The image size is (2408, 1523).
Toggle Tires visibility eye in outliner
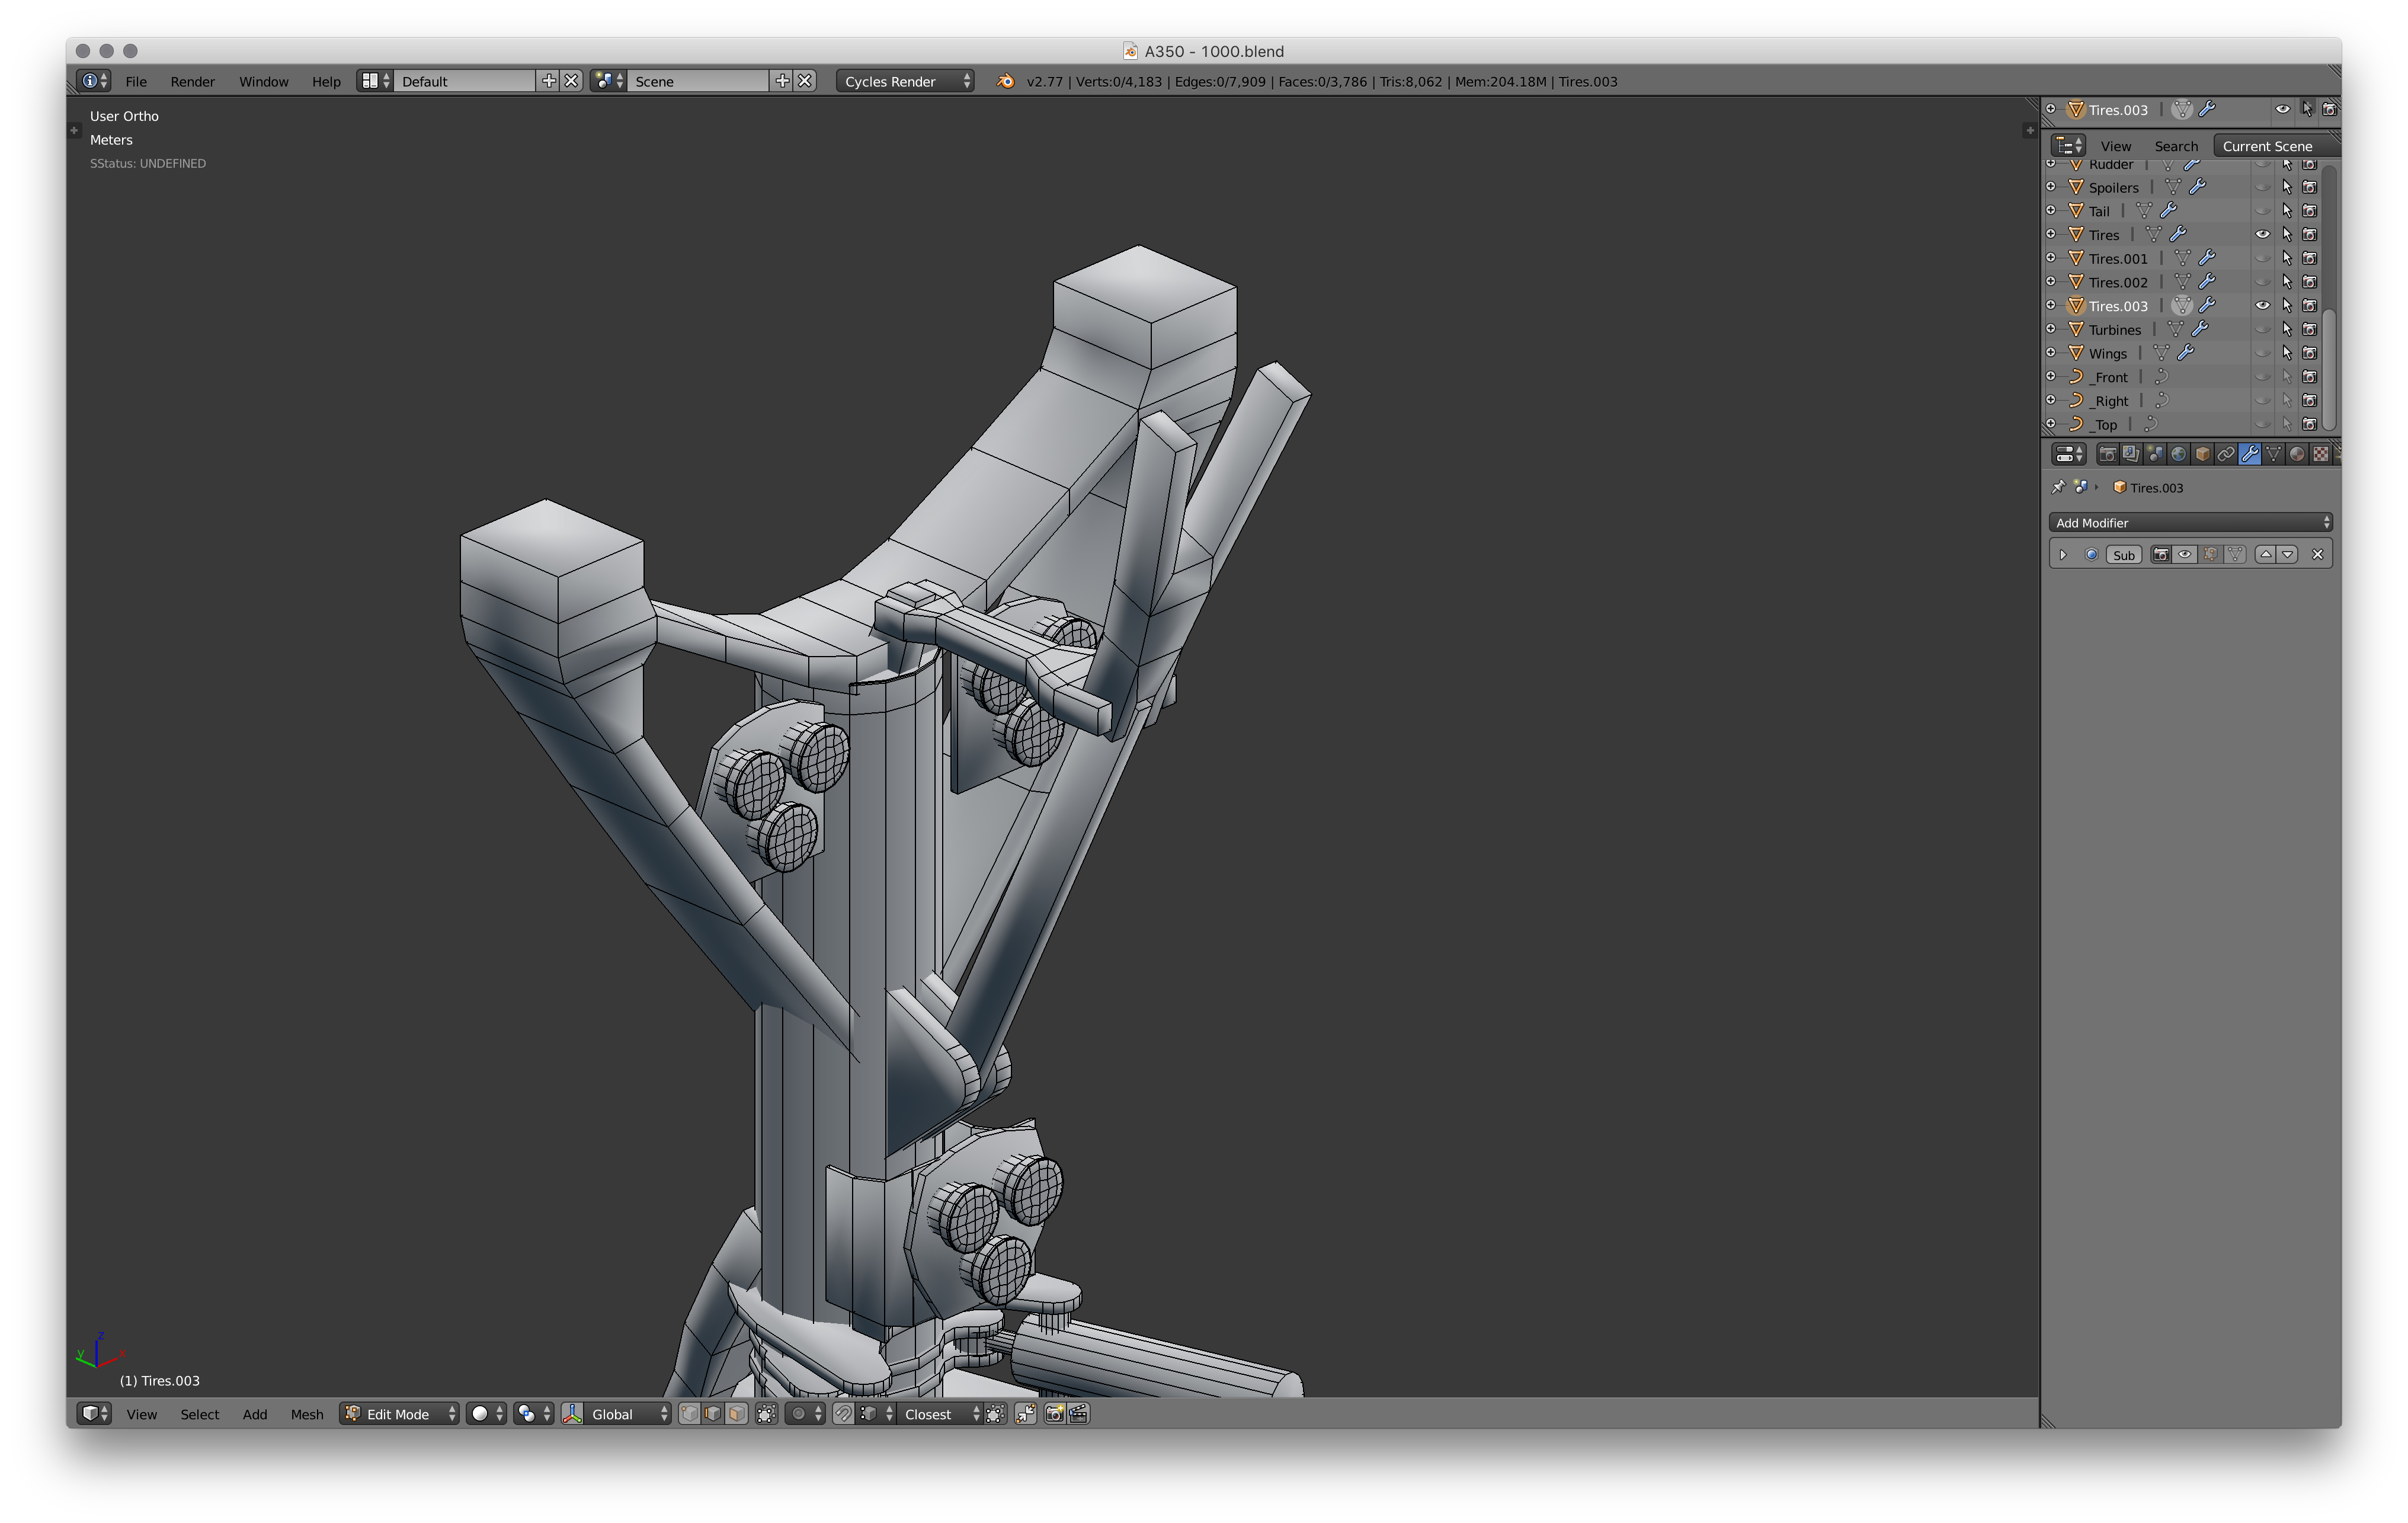pos(2262,234)
